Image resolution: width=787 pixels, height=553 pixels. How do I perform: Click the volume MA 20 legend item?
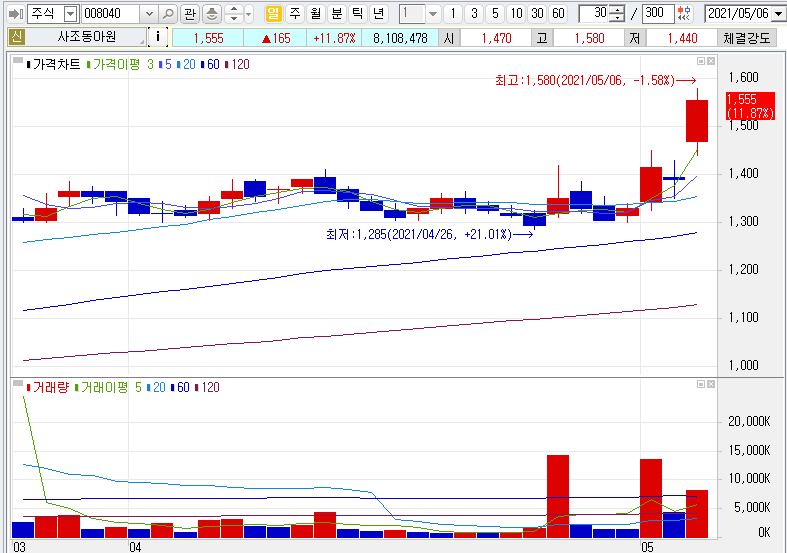156,387
